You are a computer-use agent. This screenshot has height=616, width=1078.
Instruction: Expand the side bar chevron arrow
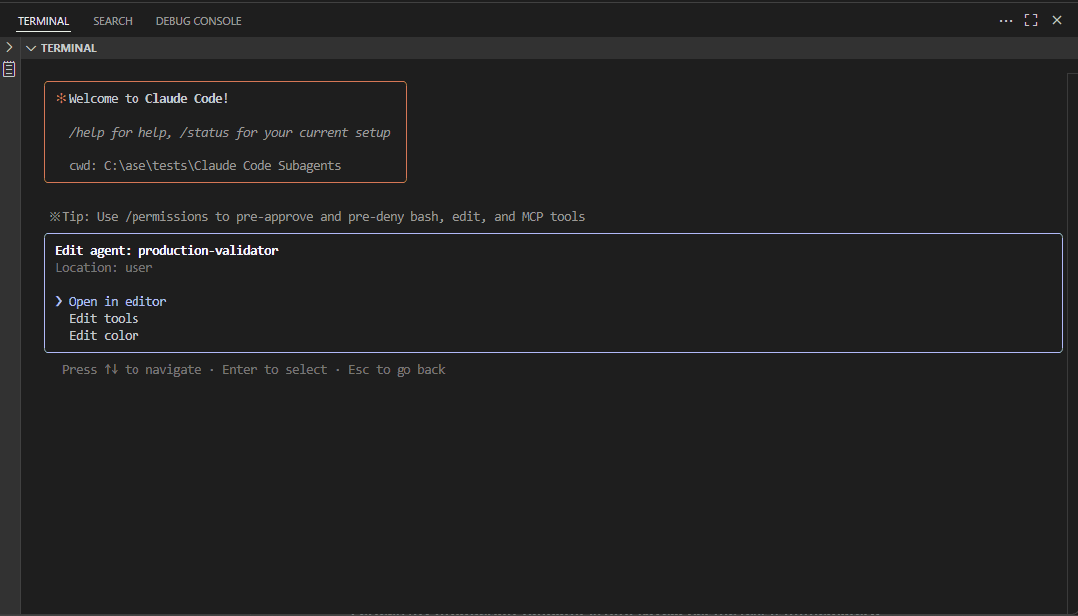(9, 47)
